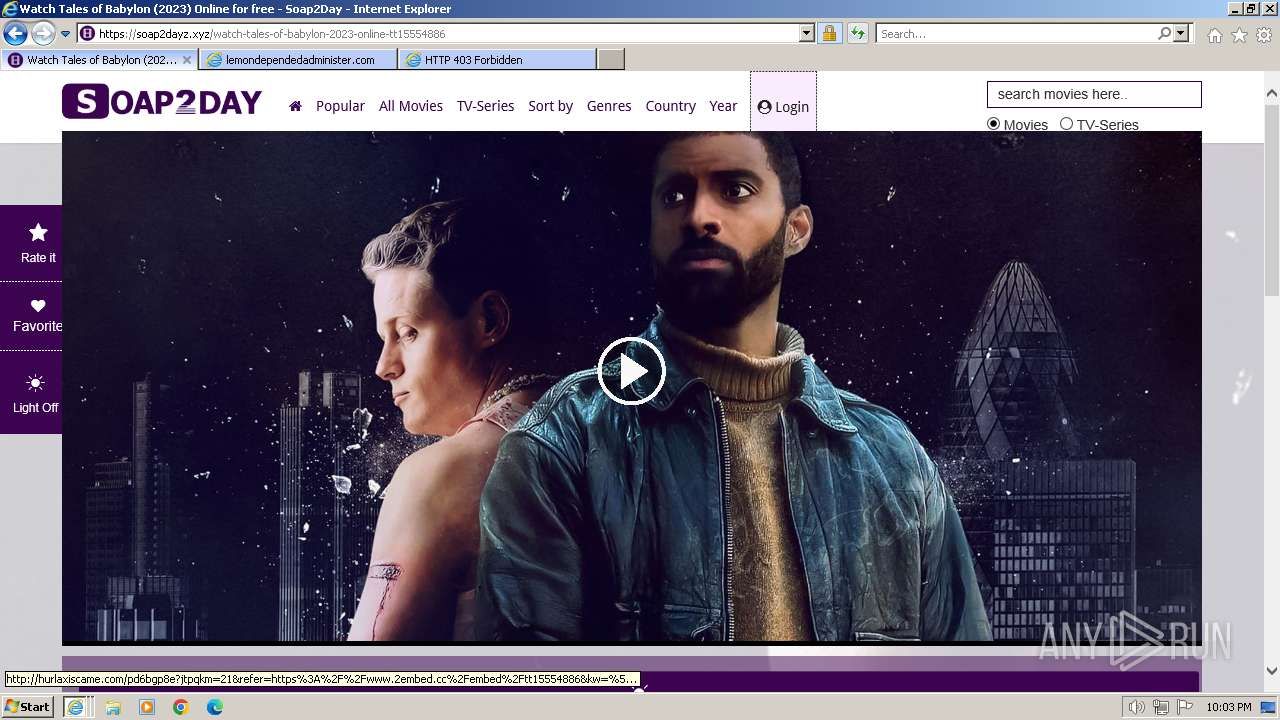Open Google Chrome from the taskbar

181,707
